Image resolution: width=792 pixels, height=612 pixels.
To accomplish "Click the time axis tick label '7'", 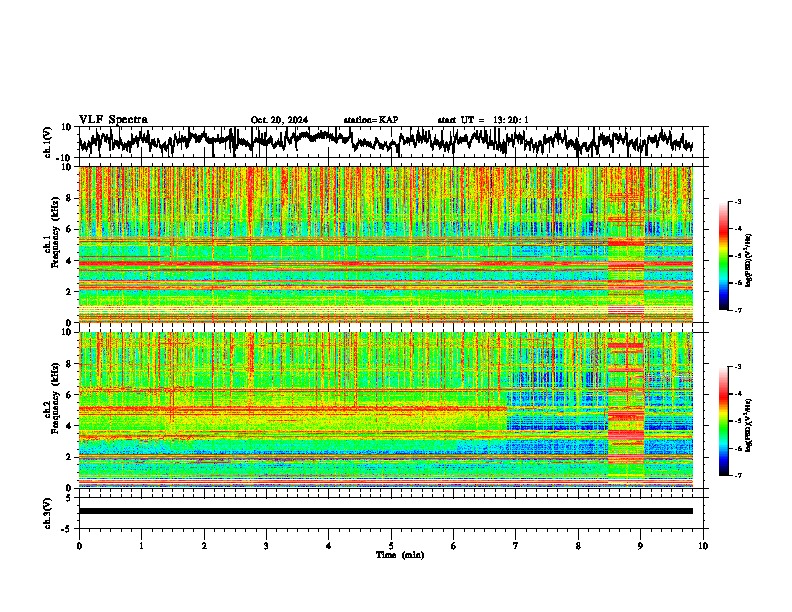I will [516, 546].
